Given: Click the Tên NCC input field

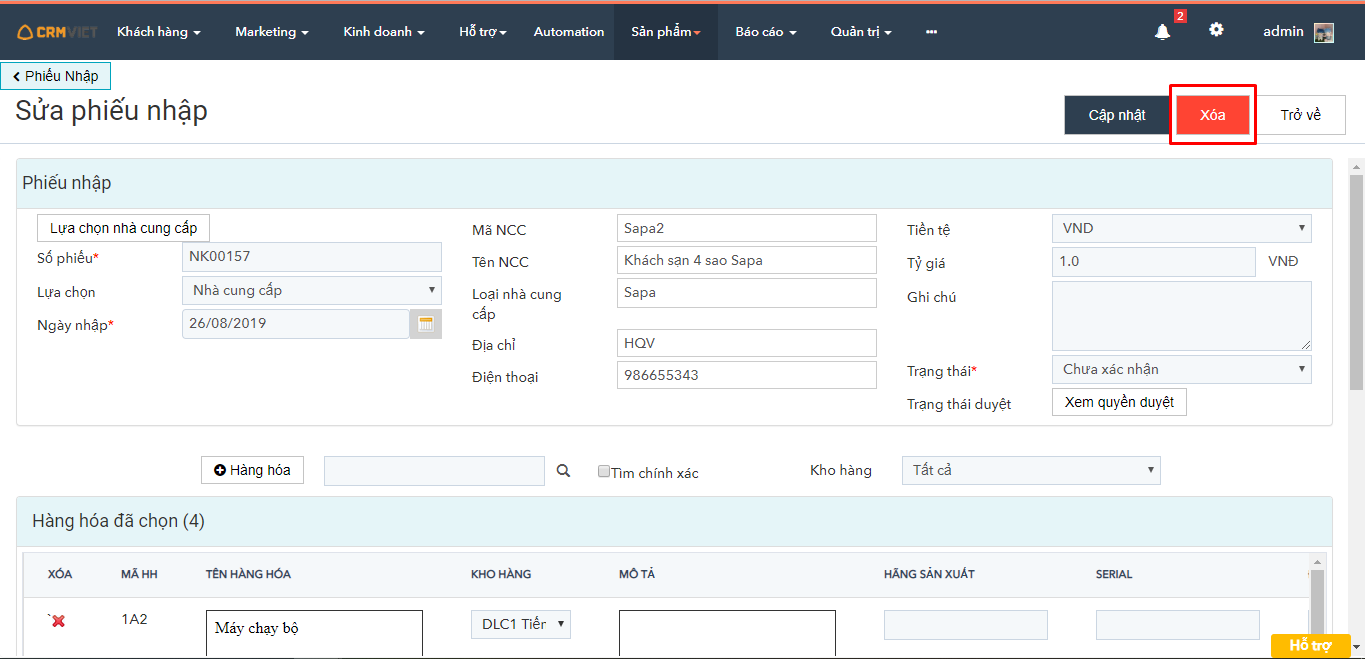Looking at the screenshot, I should (x=747, y=260).
